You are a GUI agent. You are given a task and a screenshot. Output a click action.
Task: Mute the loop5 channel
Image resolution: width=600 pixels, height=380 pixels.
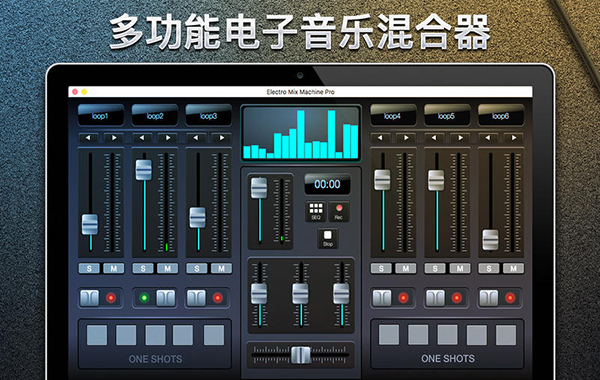pos(460,268)
